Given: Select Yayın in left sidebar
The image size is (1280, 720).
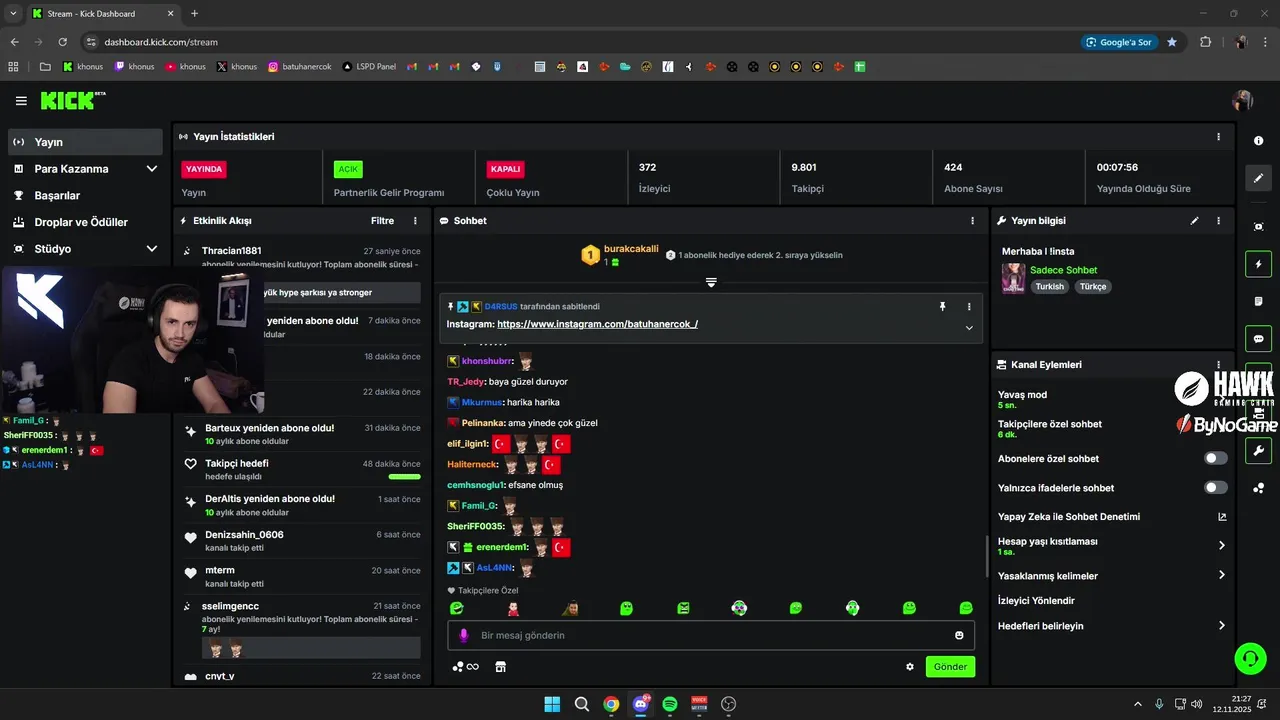Looking at the screenshot, I should 85,142.
